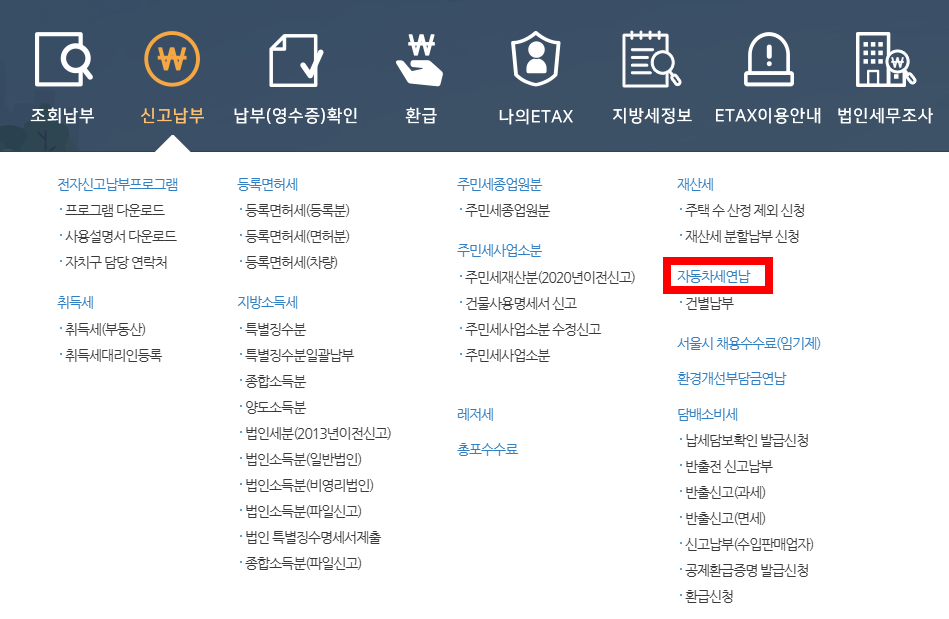The width and height of the screenshot is (949, 619).
Task: Select 납세담보확인 발급신청 link
Action: [x=747, y=440]
